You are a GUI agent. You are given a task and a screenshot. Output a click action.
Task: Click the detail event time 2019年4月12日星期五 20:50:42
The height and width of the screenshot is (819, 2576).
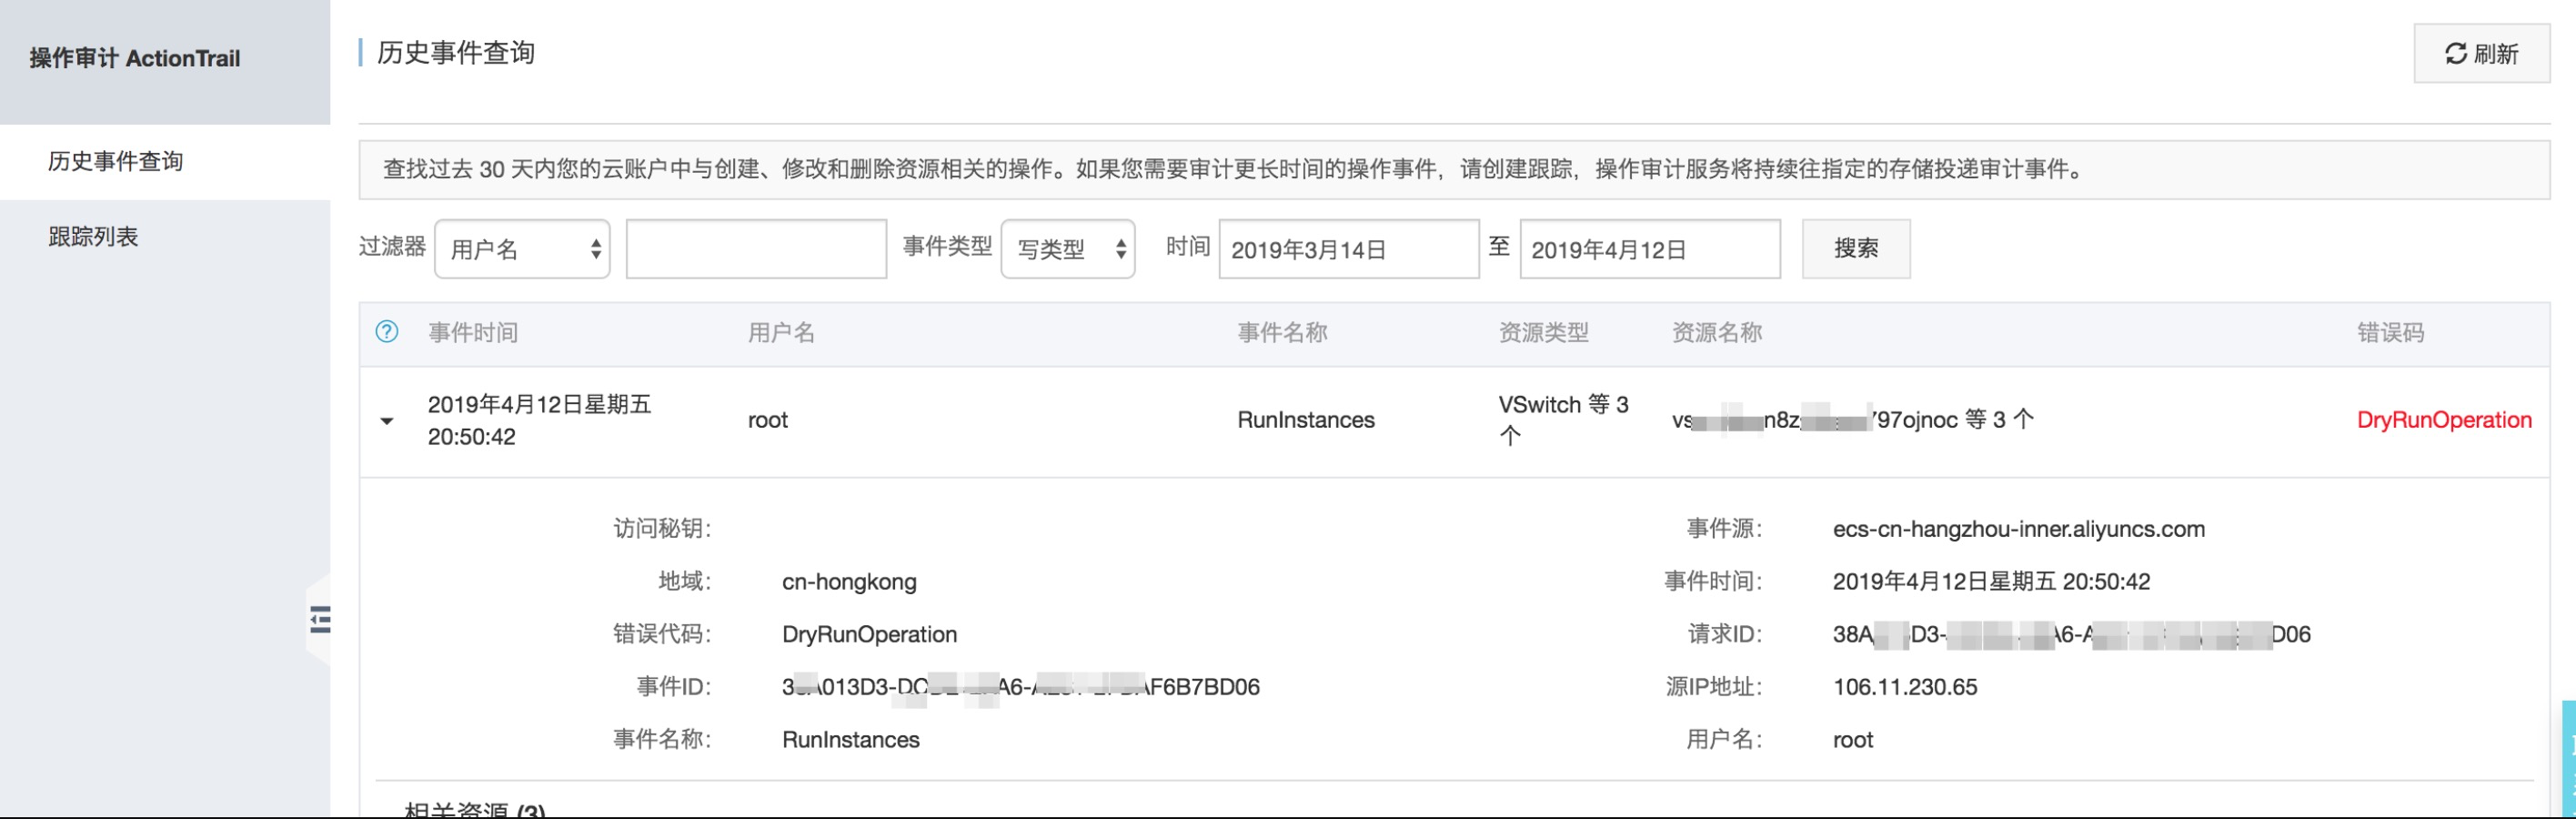coord(1991,582)
